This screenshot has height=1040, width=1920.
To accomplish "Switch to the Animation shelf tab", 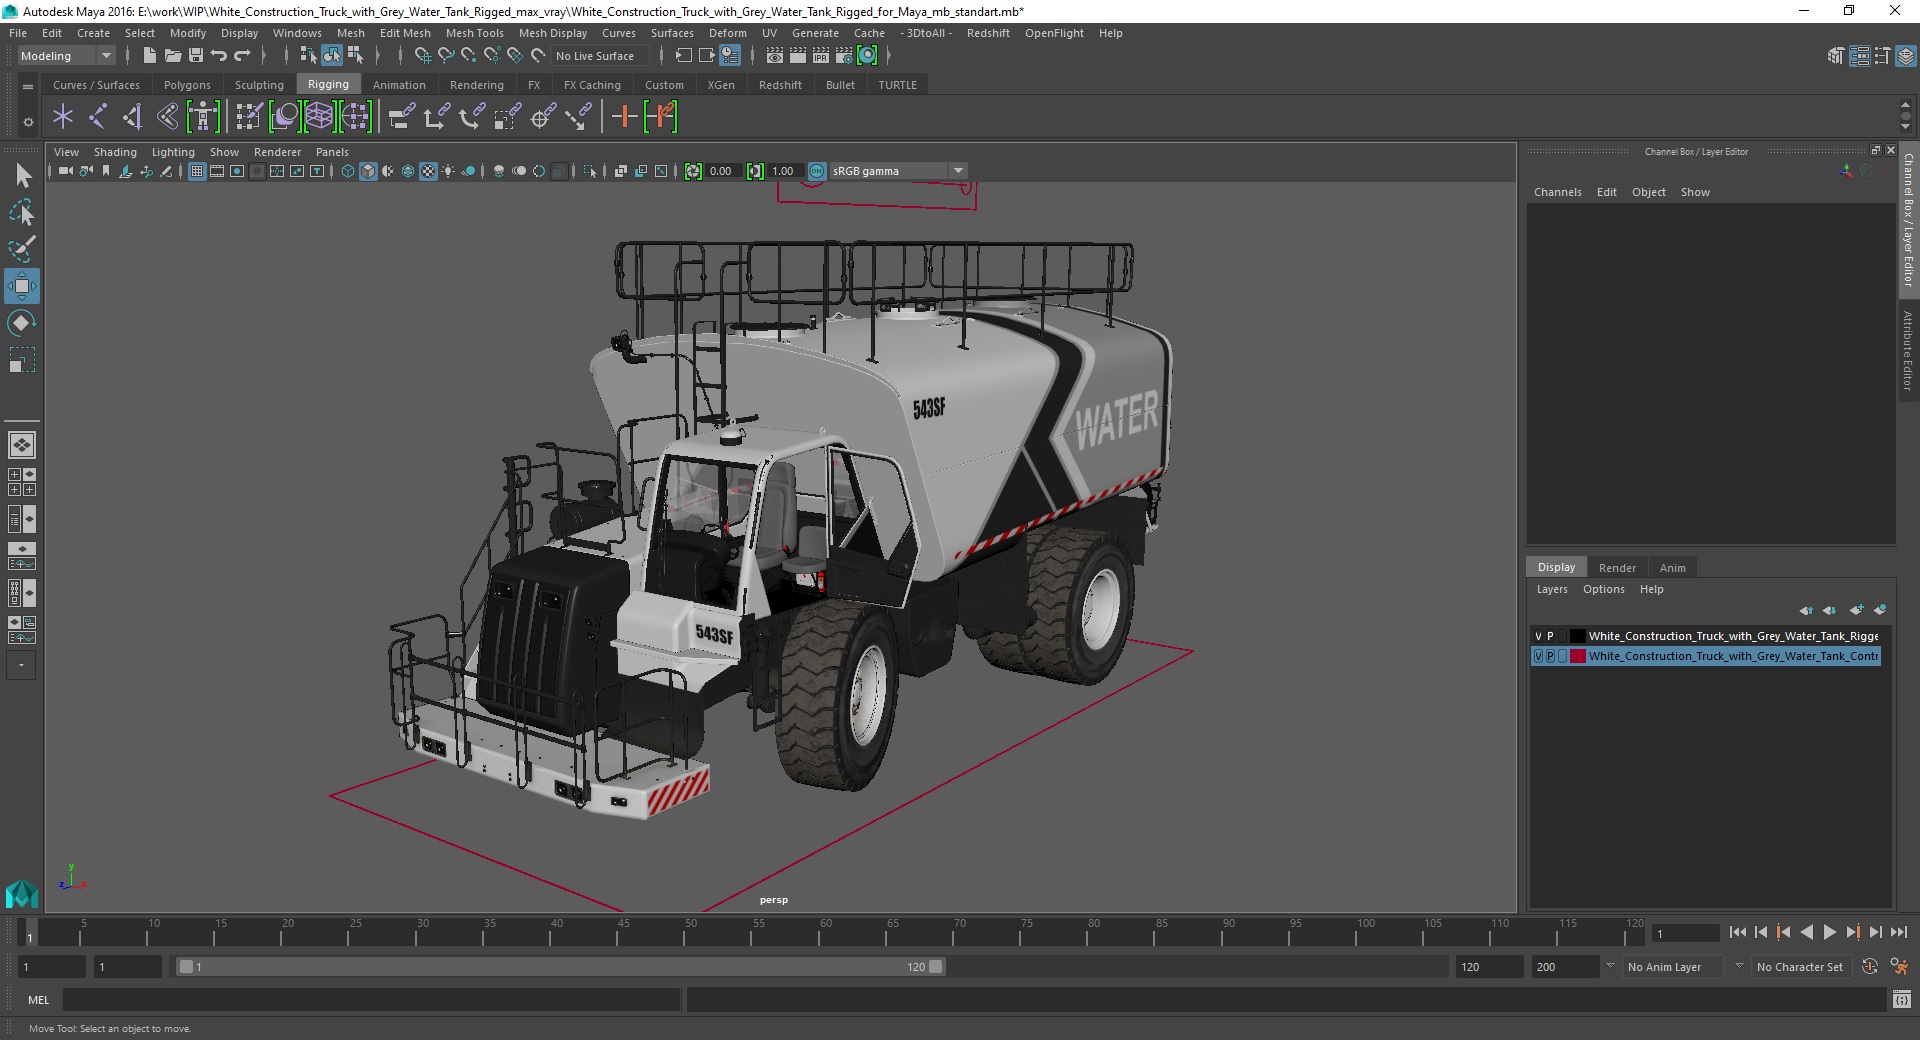I will (399, 85).
